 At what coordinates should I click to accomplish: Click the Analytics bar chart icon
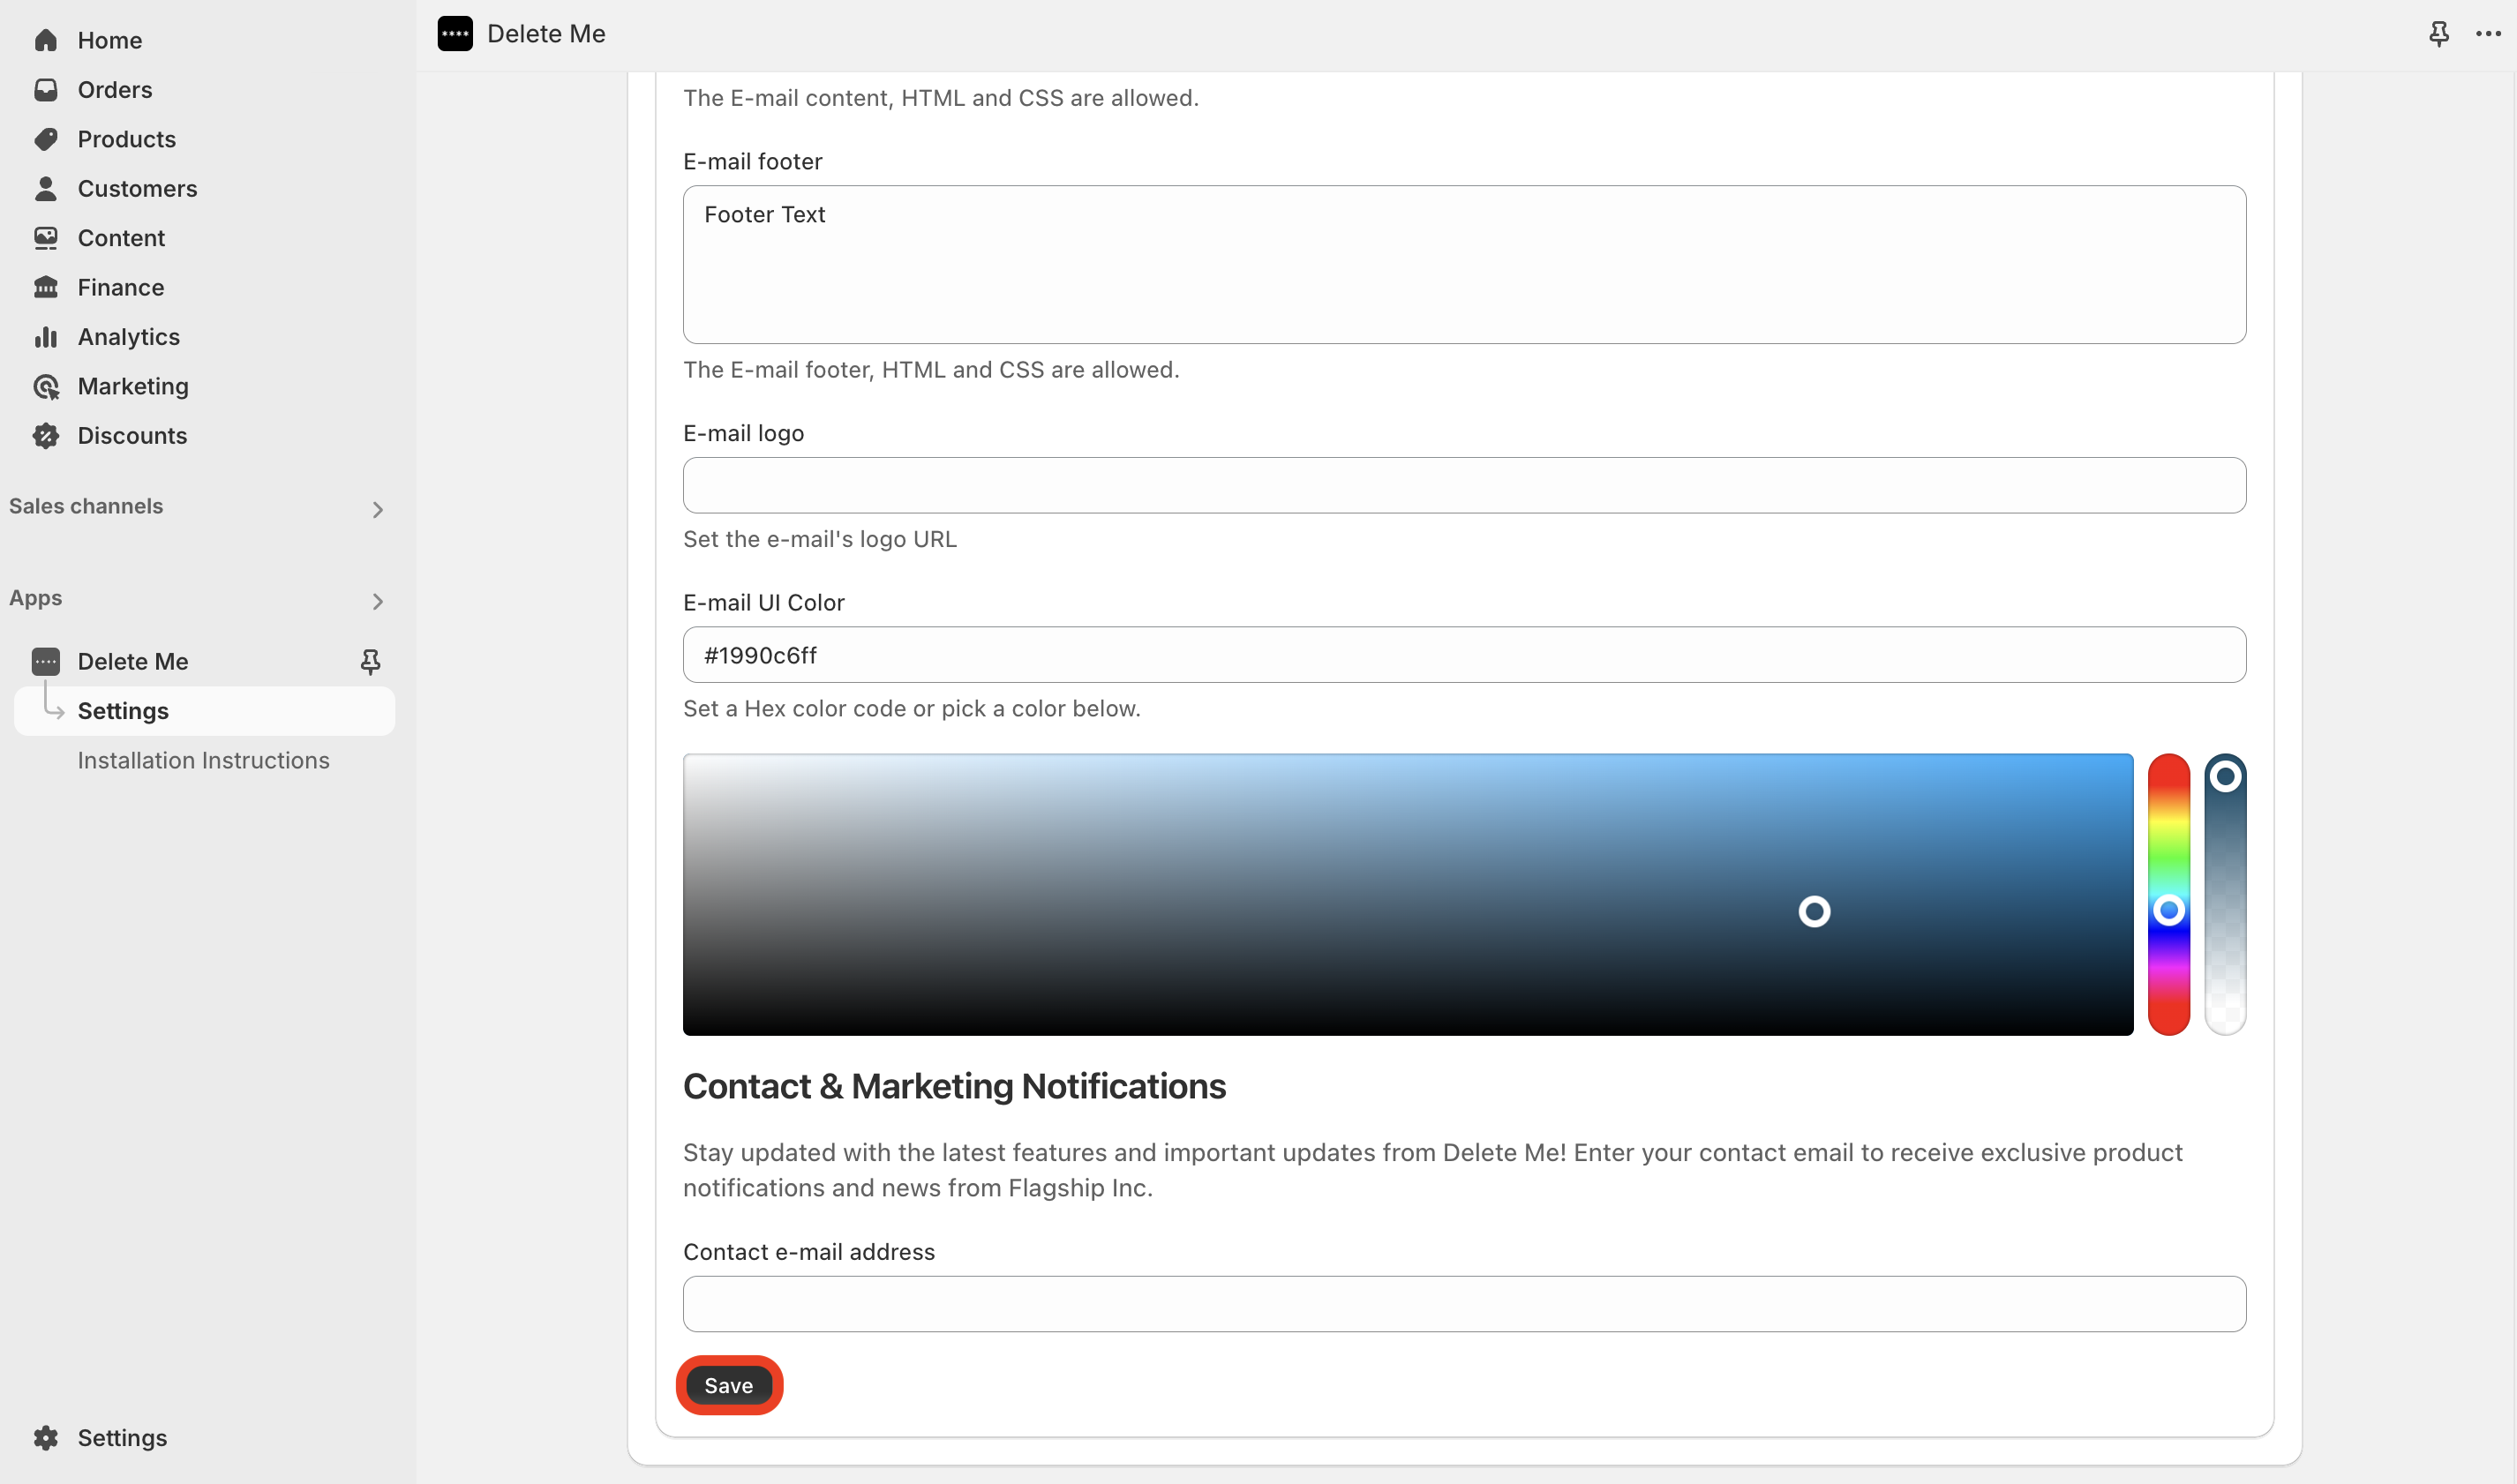(46, 337)
